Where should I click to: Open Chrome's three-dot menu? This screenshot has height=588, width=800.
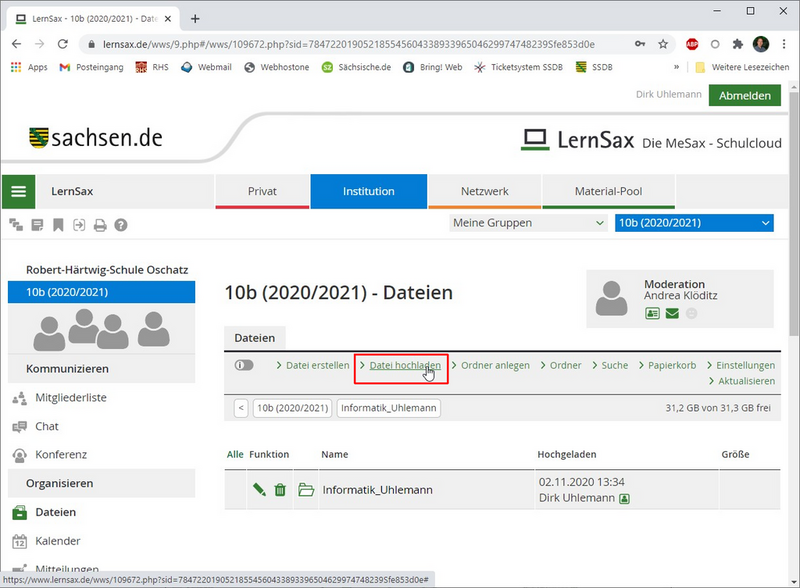point(785,45)
